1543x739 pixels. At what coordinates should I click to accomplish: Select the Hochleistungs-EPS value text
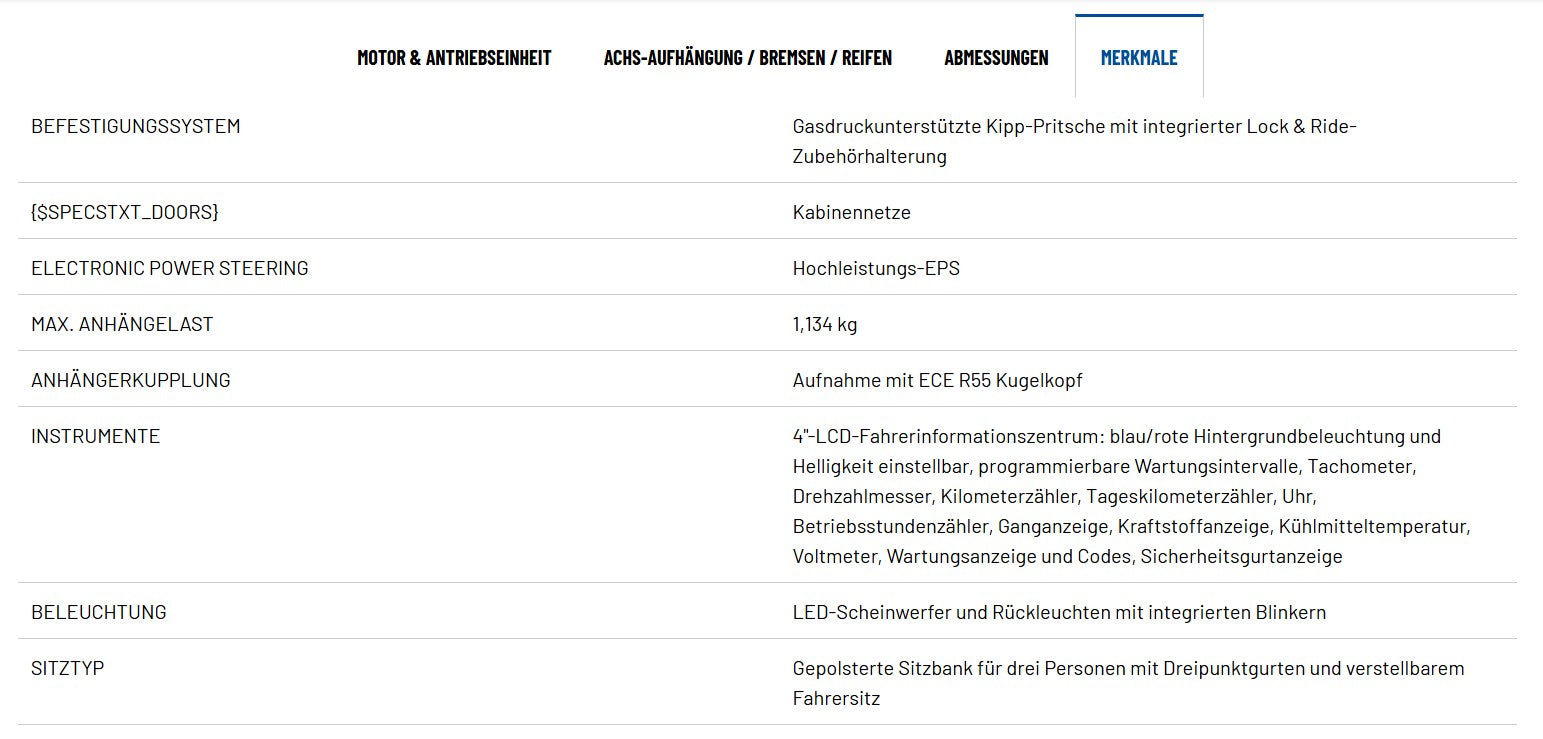coord(876,268)
